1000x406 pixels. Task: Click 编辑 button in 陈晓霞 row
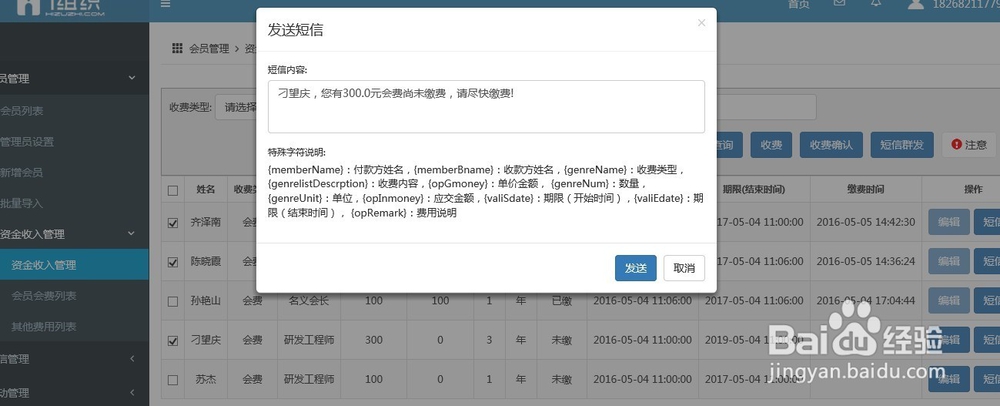point(949,261)
